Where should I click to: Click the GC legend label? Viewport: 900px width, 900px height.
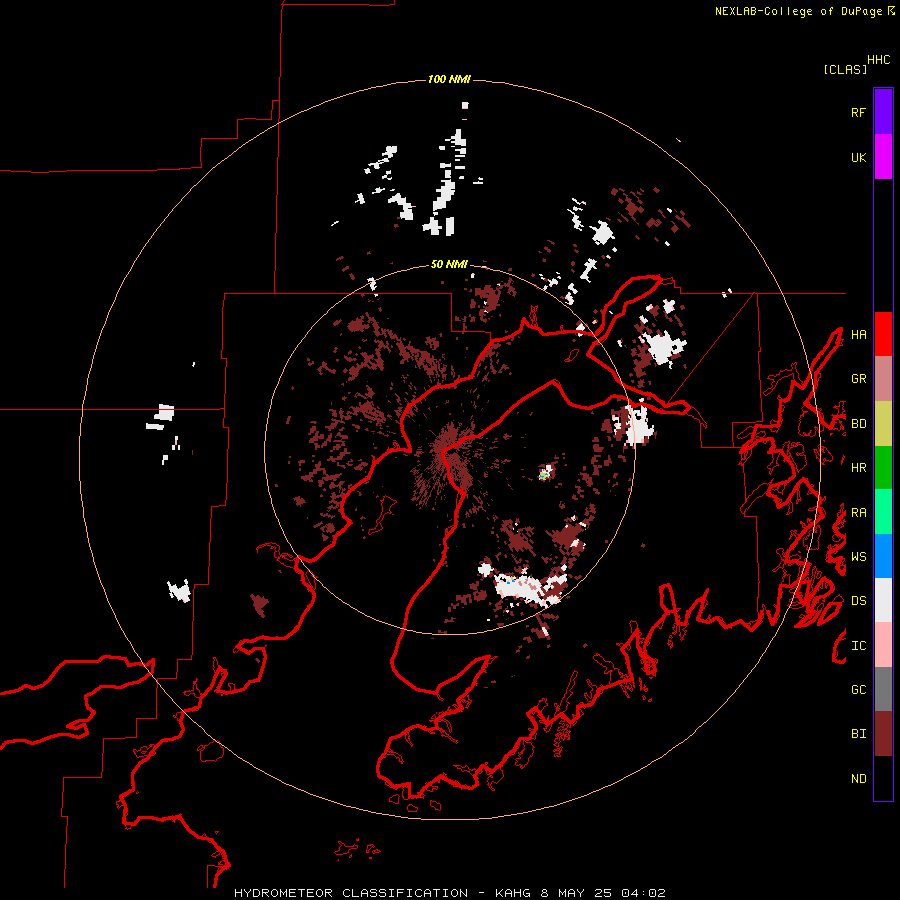(x=859, y=690)
